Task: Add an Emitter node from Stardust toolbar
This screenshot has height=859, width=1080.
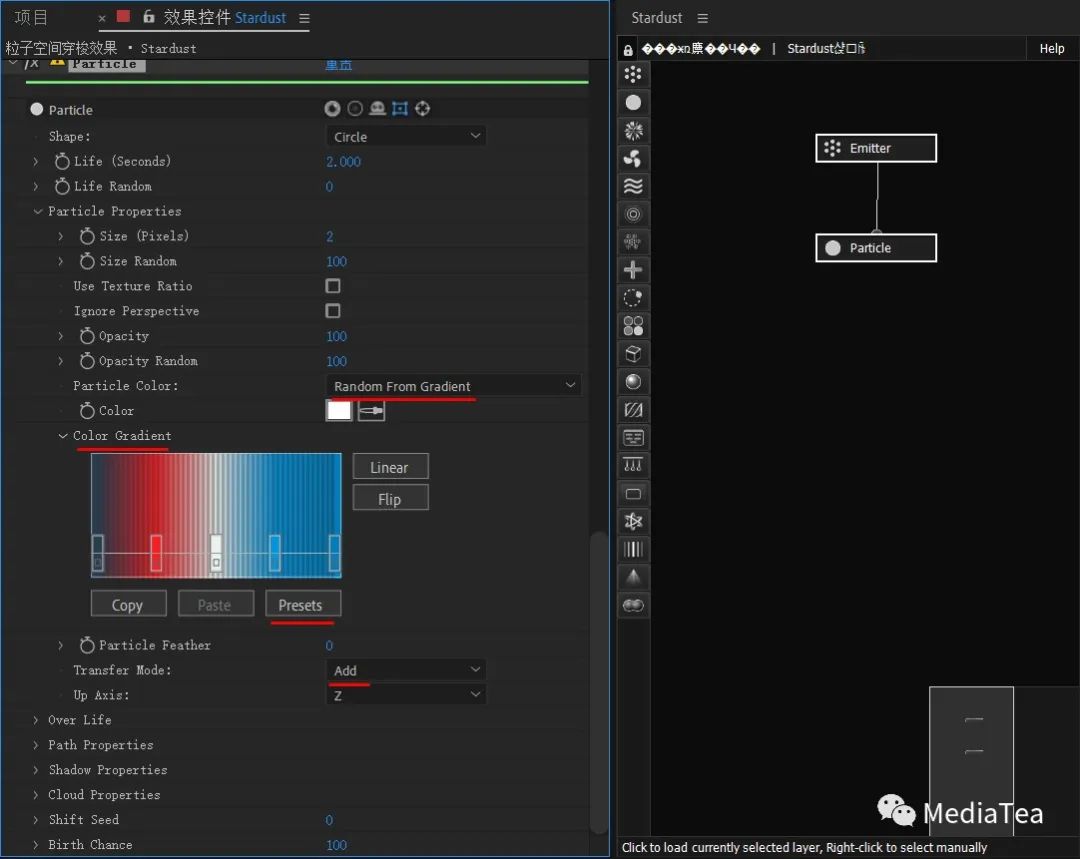Action: [x=633, y=74]
